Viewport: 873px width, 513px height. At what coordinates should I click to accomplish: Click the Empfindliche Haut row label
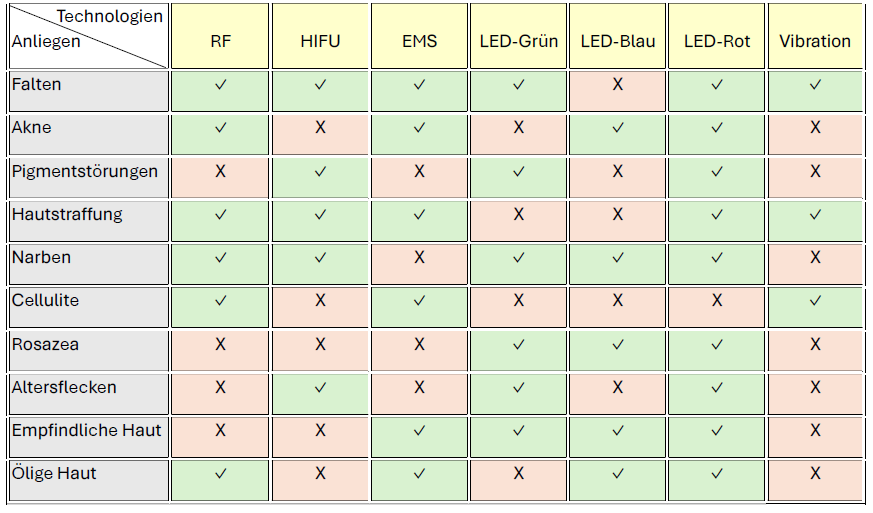point(86,431)
